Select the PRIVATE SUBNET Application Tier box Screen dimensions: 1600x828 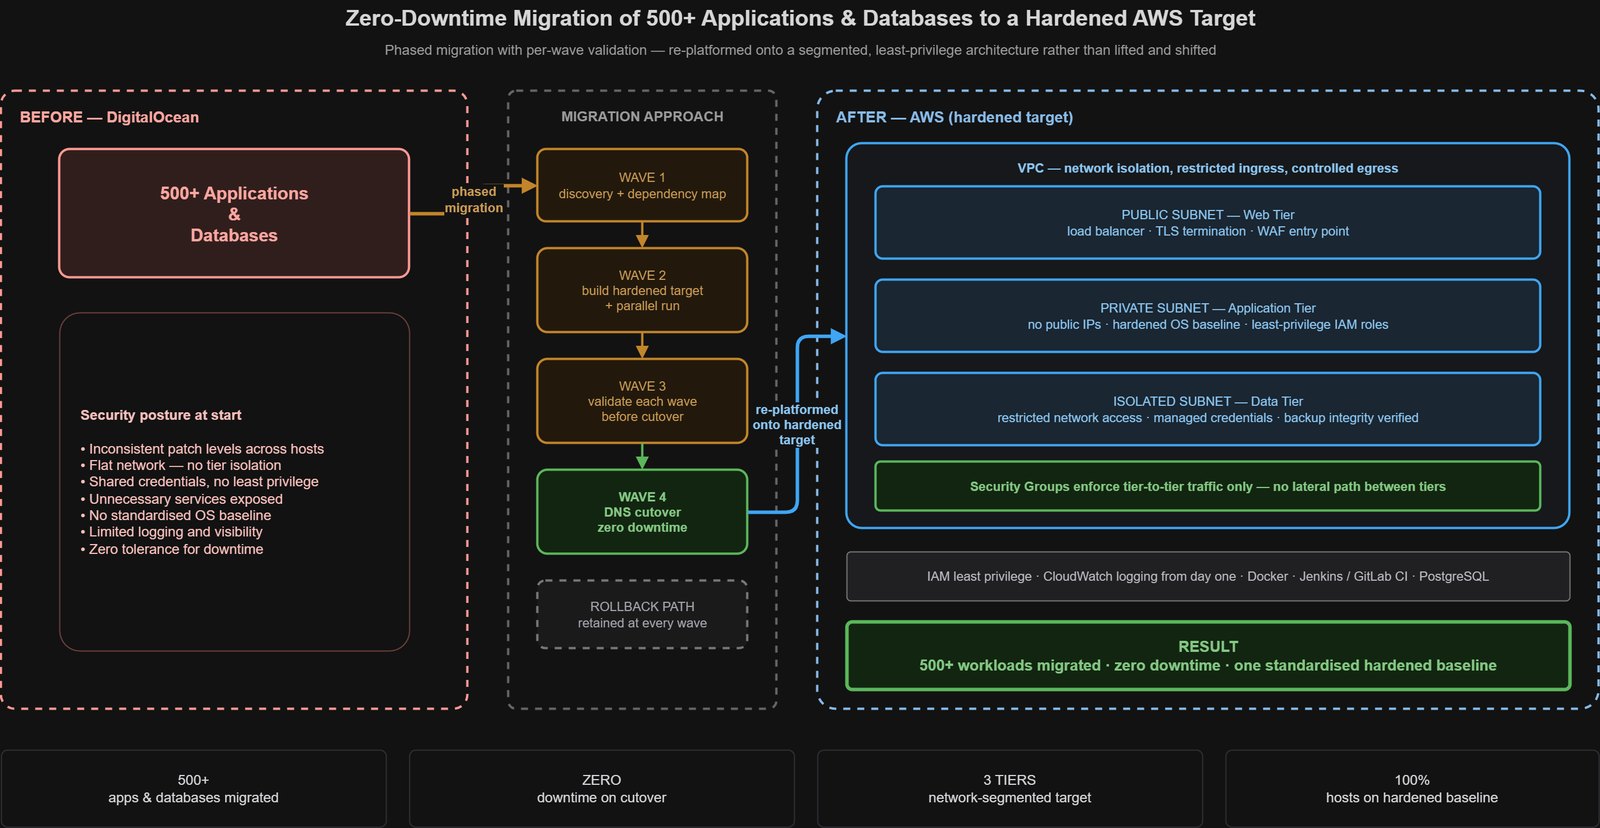pyautogui.click(x=1208, y=316)
